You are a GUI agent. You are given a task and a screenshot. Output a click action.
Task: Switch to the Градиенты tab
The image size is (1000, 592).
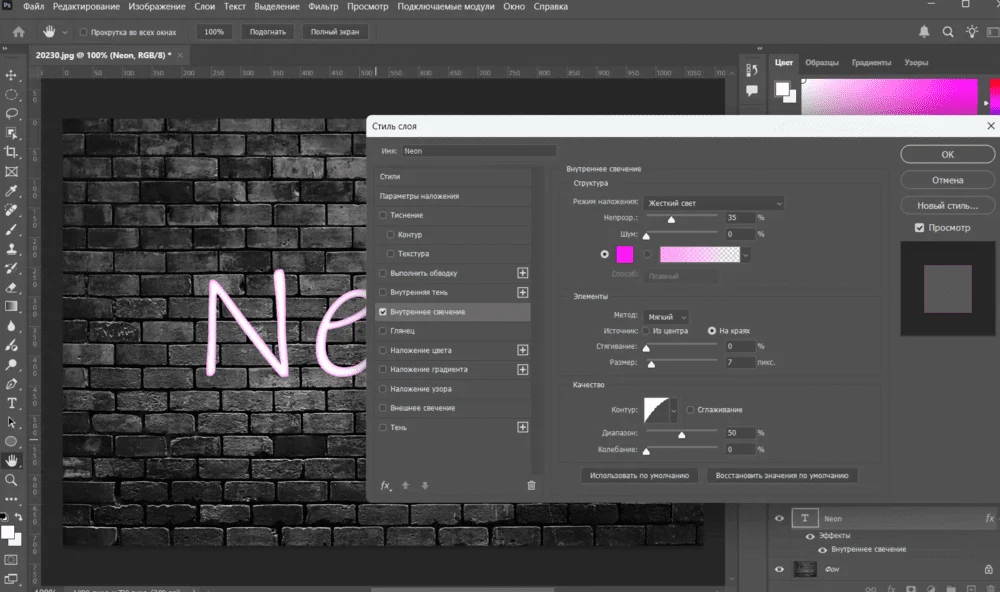click(871, 62)
